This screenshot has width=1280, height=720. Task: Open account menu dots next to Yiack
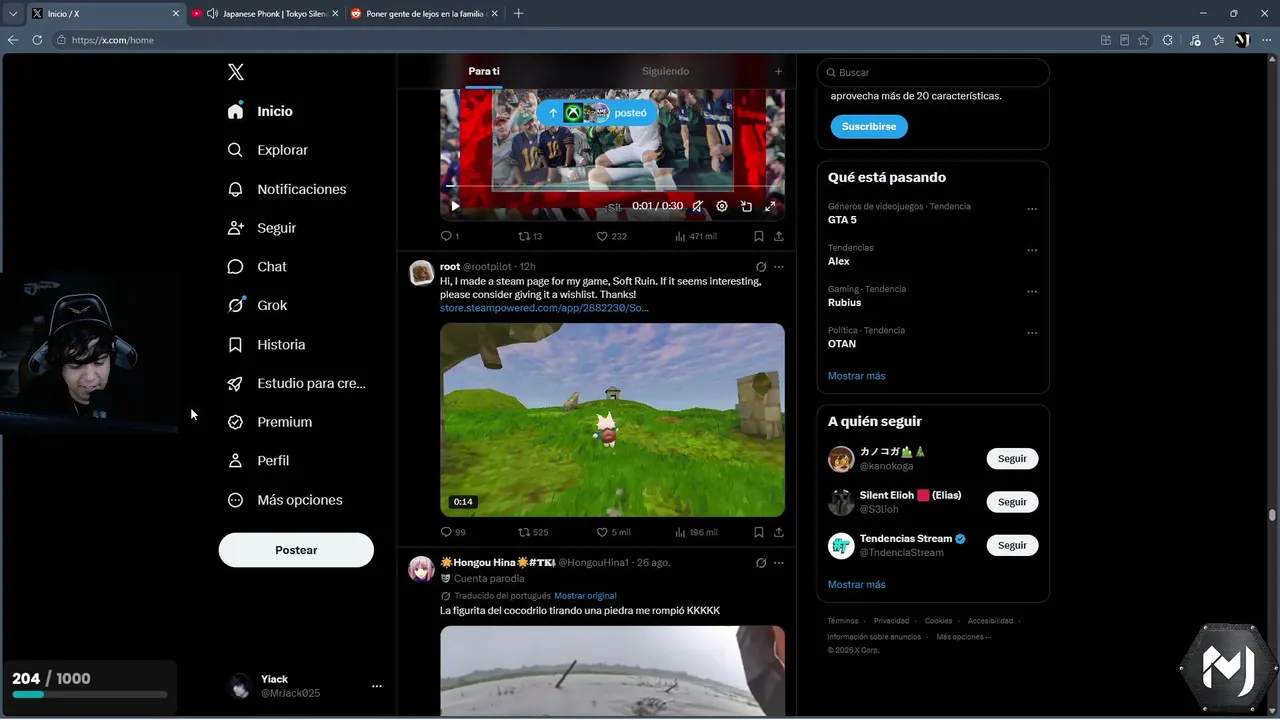[x=377, y=686]
